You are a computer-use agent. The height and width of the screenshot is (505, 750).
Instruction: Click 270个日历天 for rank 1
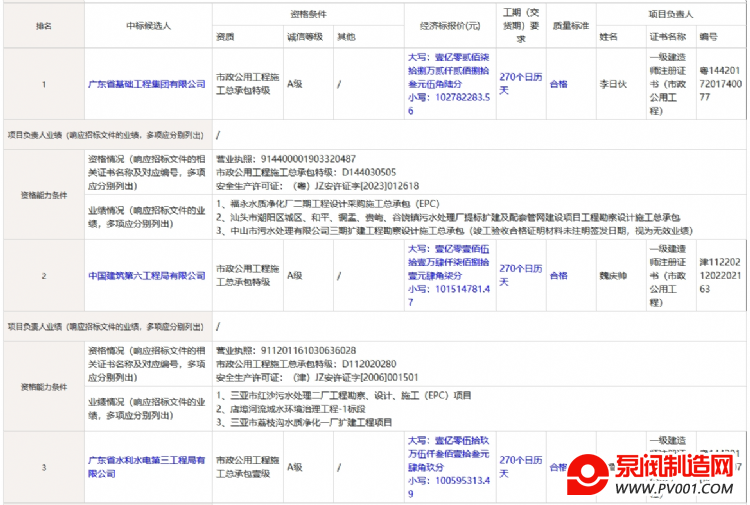[521, 84]
